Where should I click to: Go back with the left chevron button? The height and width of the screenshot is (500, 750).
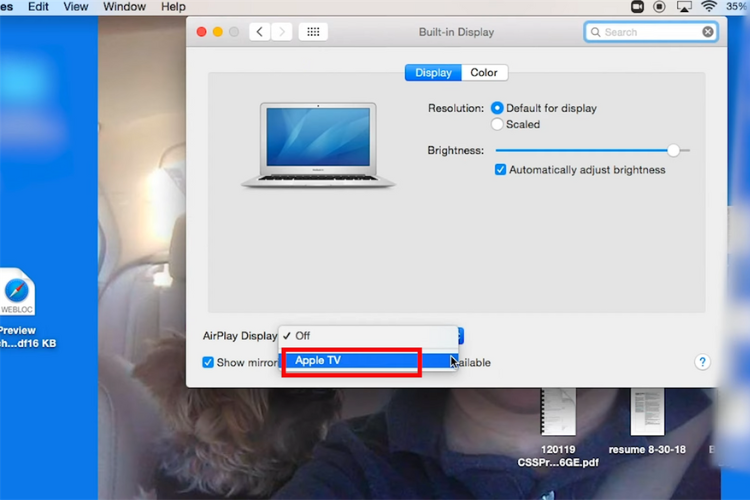coord(259,32)
